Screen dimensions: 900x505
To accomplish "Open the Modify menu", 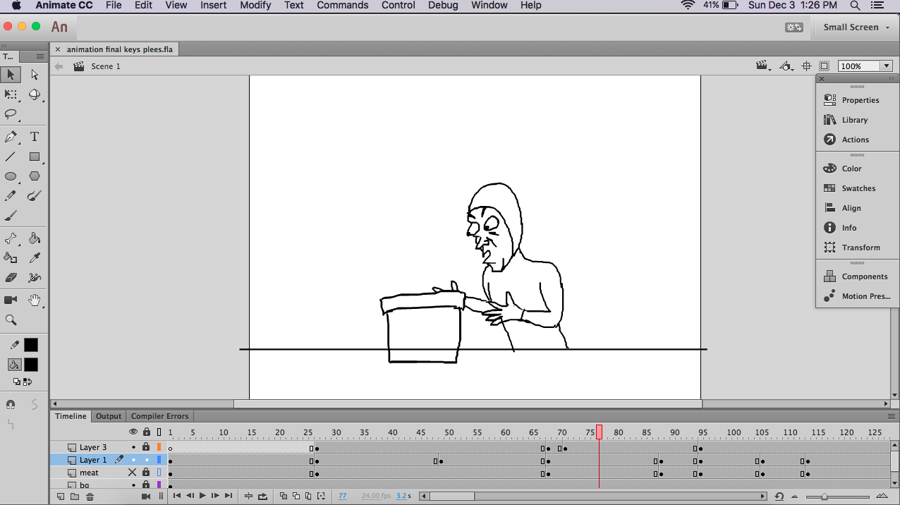I will tap(255, 5).
